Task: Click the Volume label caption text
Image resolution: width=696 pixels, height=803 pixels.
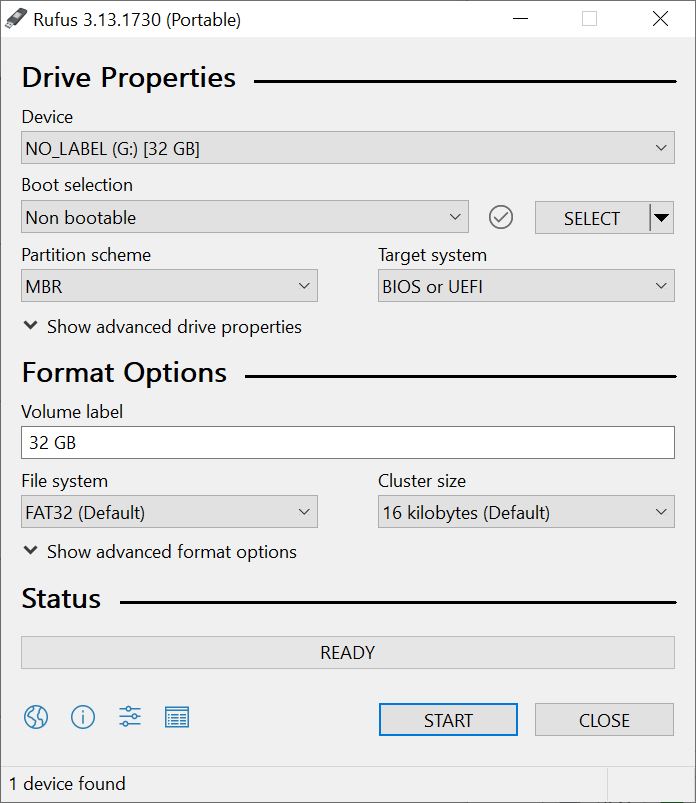Action: click(x=72, y=411)
